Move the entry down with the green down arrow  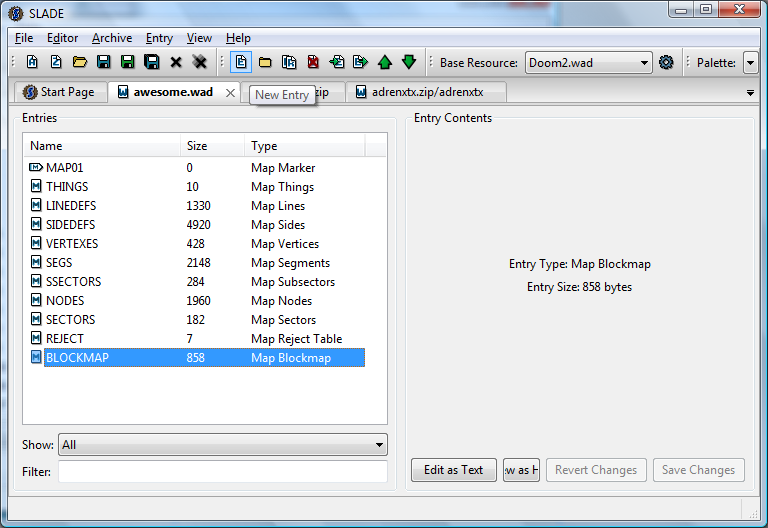pos(409,62)
